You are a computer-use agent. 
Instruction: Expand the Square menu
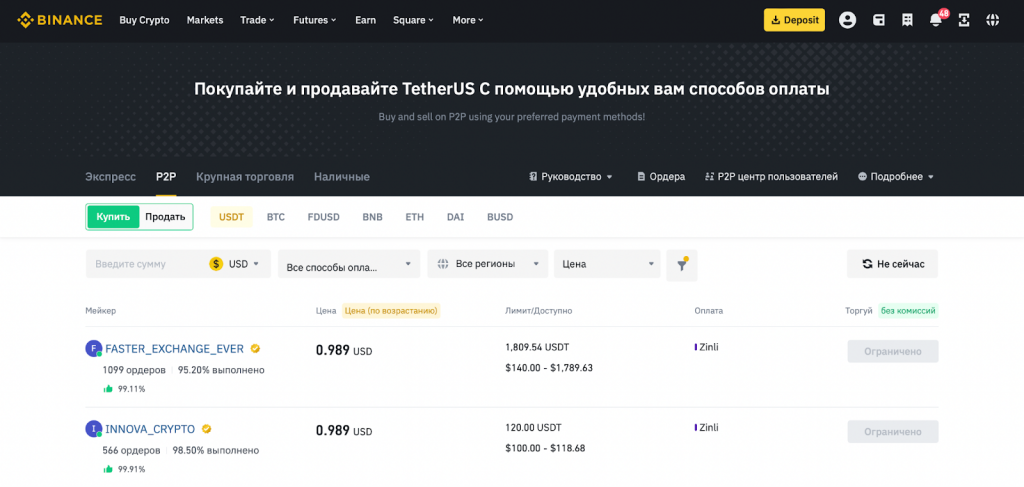coord(413,20)
